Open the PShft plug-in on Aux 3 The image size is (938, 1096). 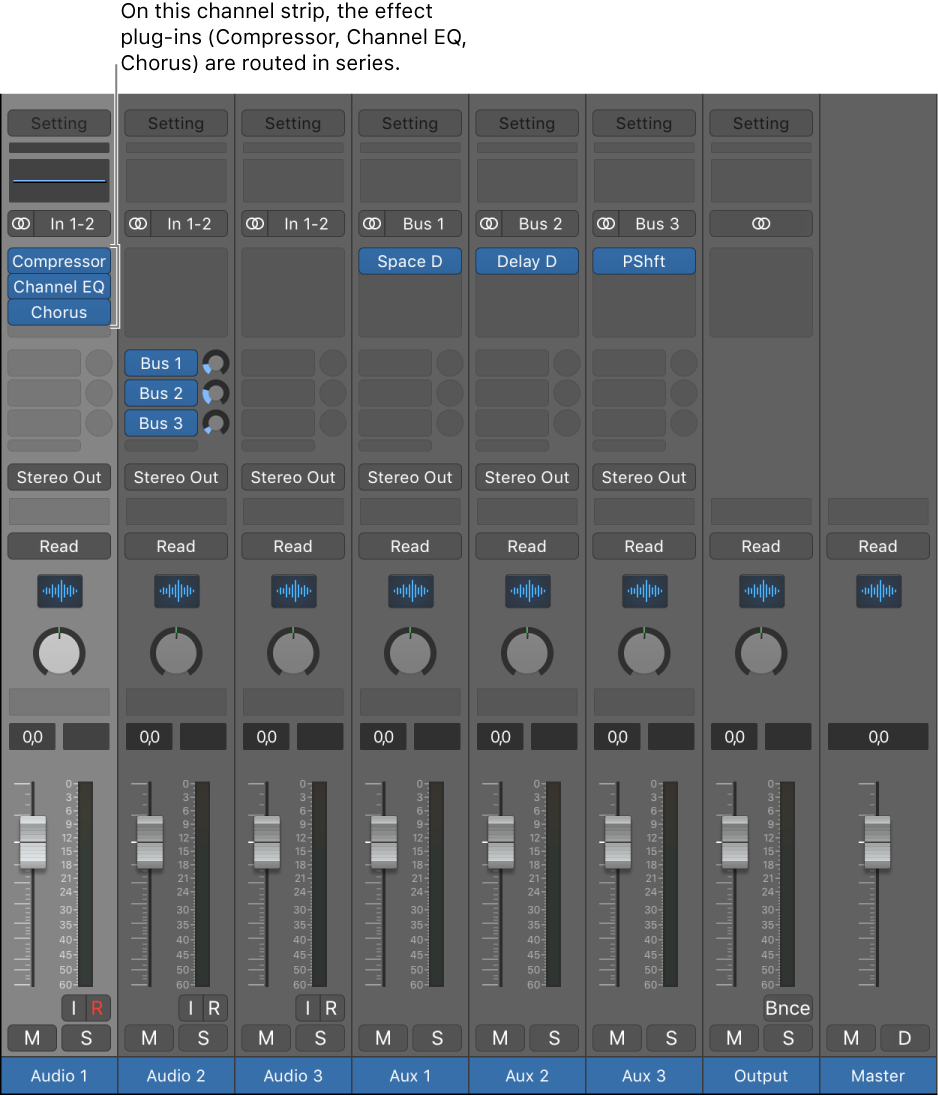coord(643,261)
